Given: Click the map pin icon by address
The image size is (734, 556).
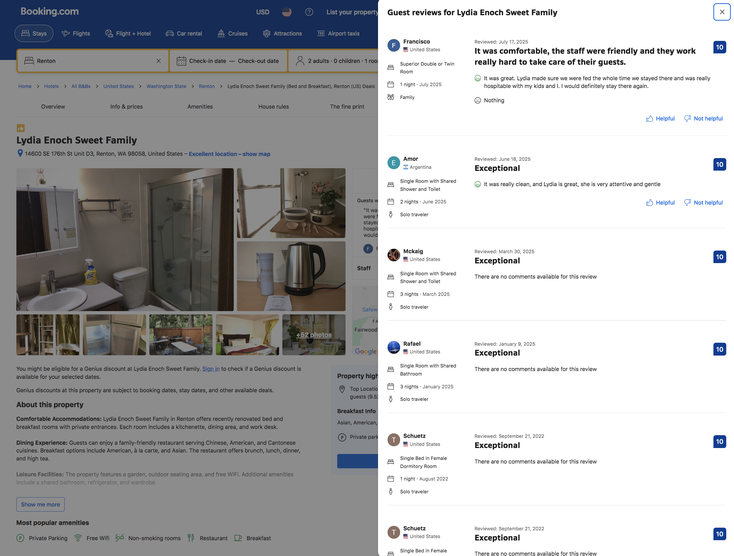Looking at the screenshot, I should 20,153.
